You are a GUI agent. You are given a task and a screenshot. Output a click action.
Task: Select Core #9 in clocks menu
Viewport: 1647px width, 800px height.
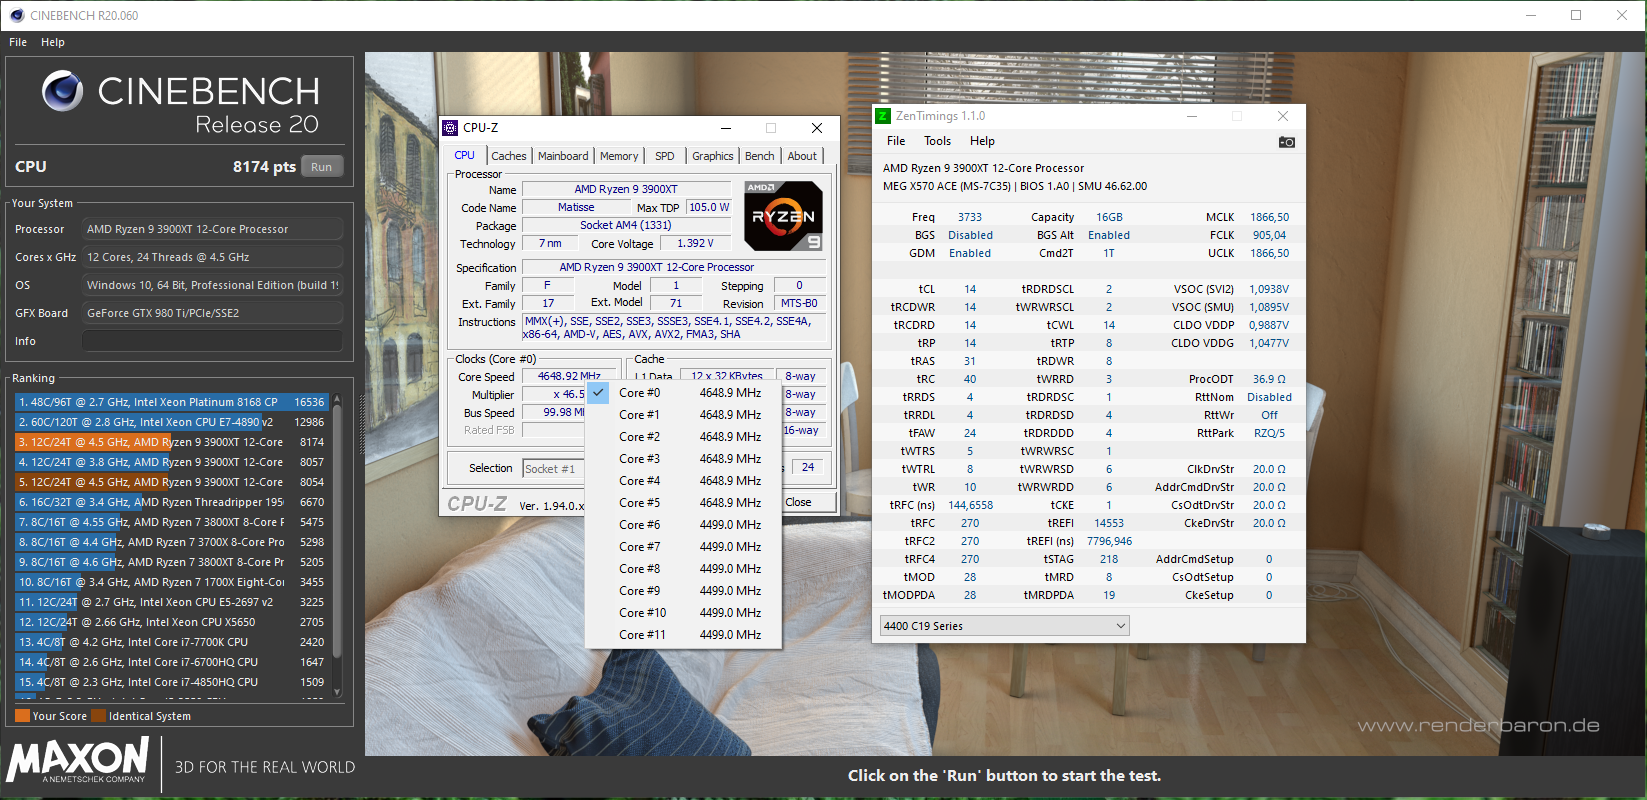(683, 591)
